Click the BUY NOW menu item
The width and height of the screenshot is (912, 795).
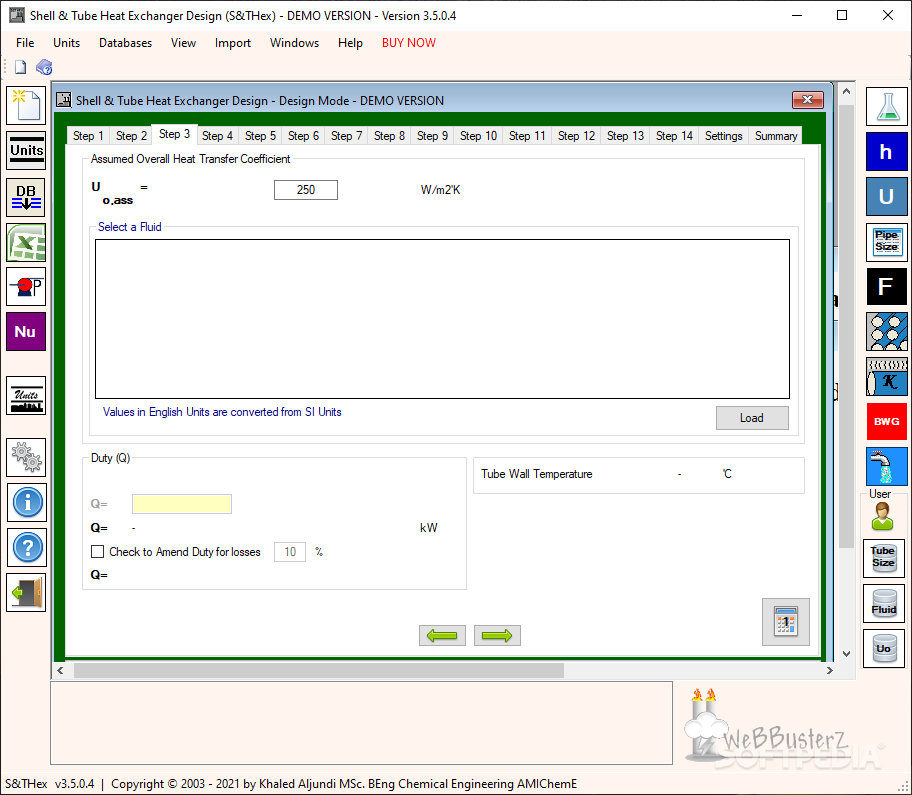coord(408,42)
